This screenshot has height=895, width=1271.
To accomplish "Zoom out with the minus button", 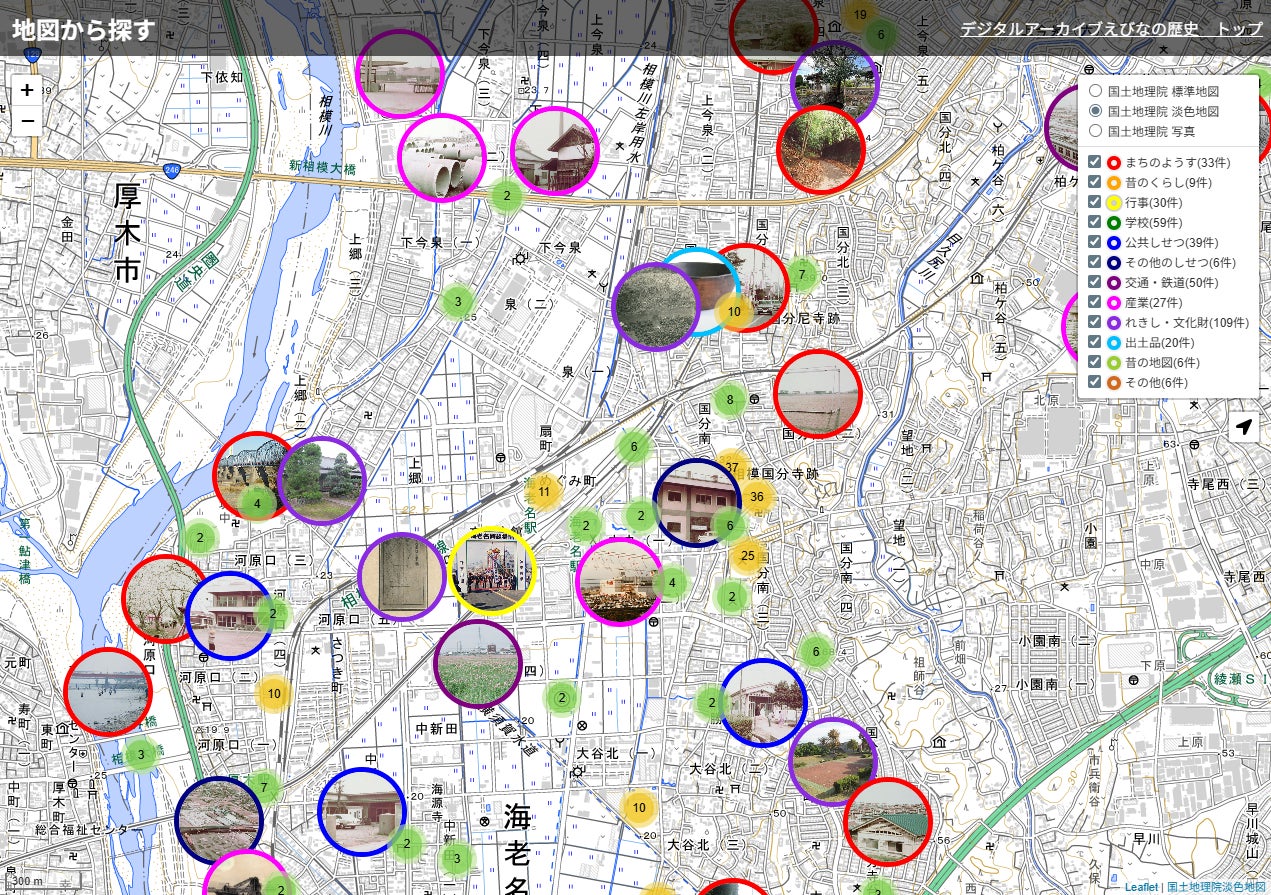I will click(27, 121).
